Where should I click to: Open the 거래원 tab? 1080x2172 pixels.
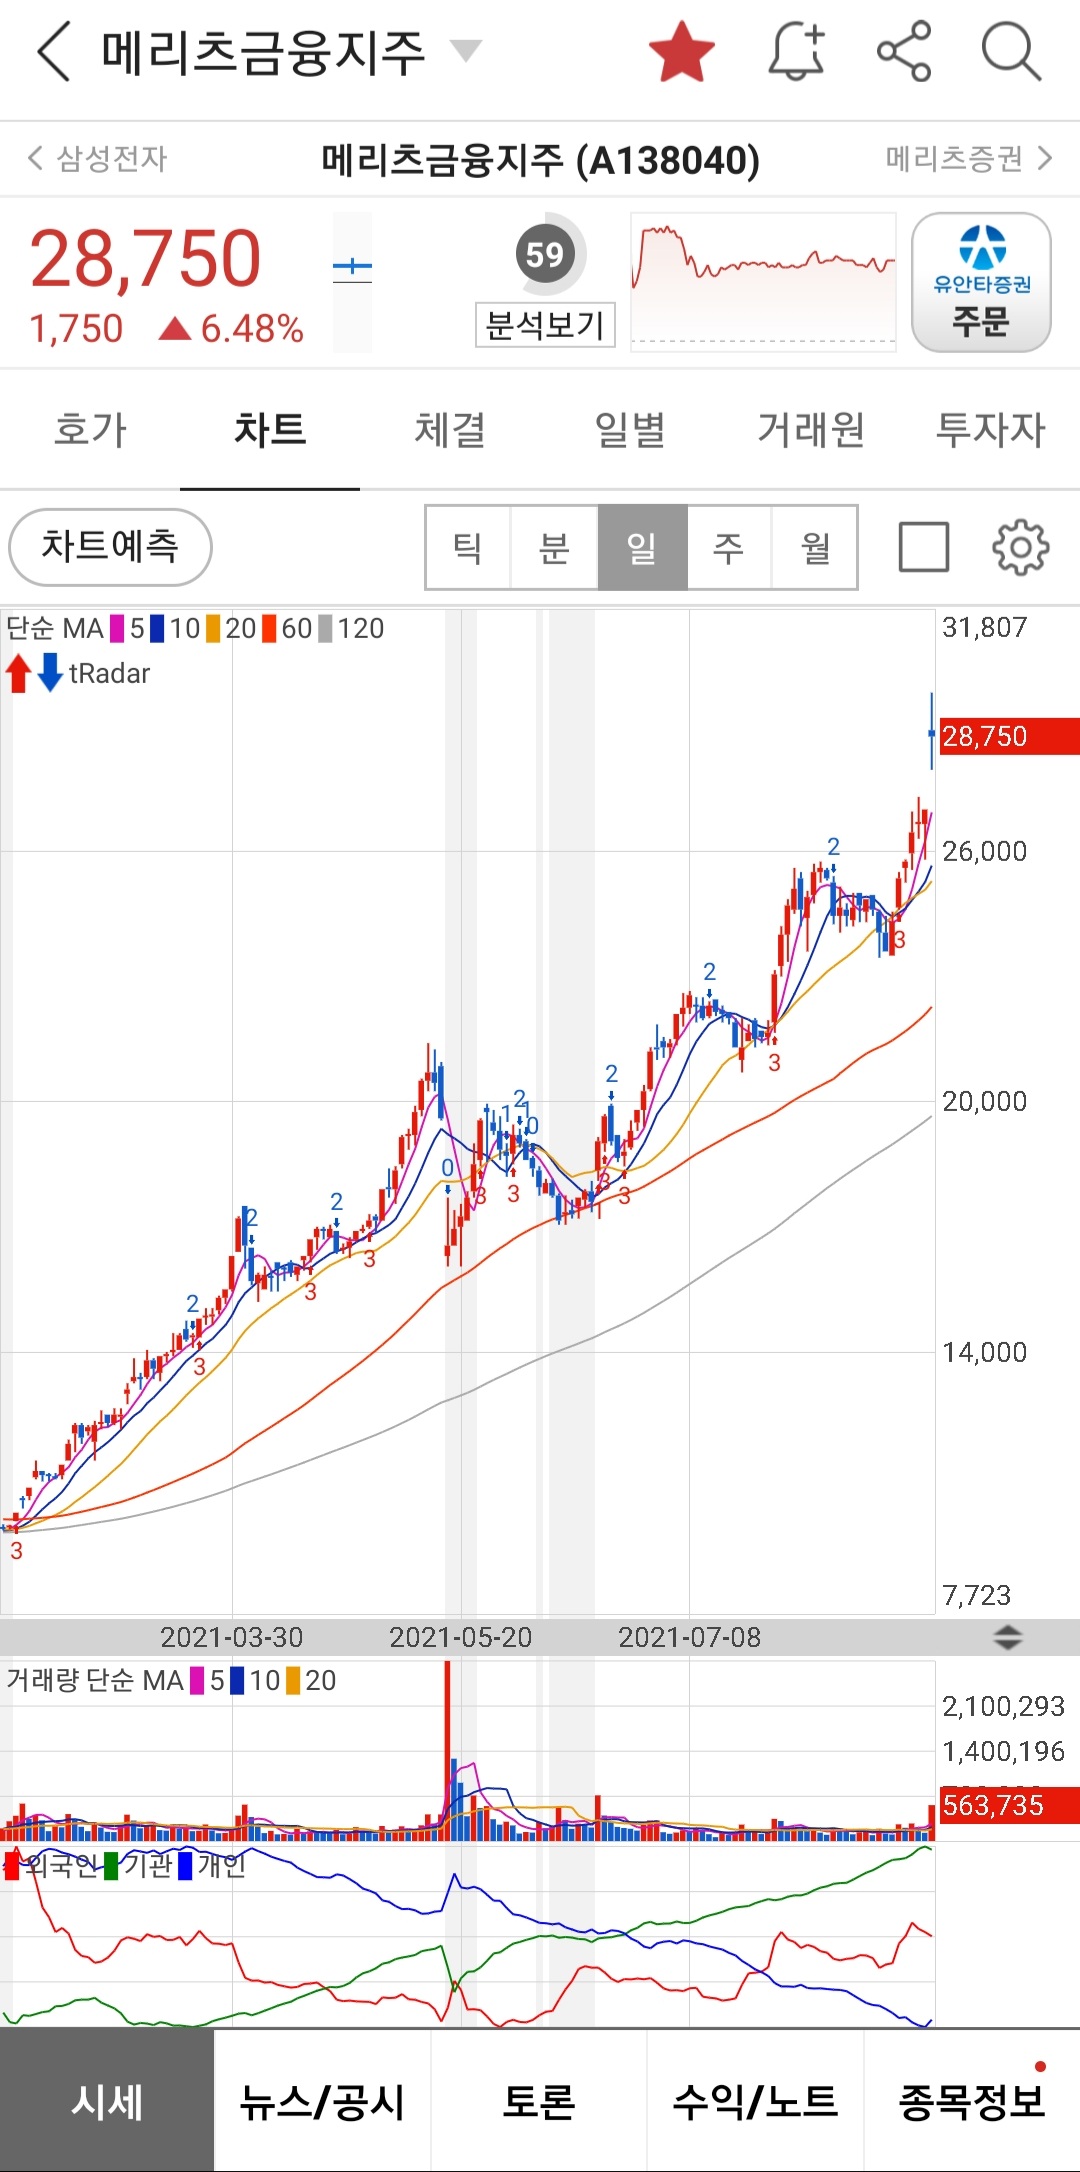(810, 430)
